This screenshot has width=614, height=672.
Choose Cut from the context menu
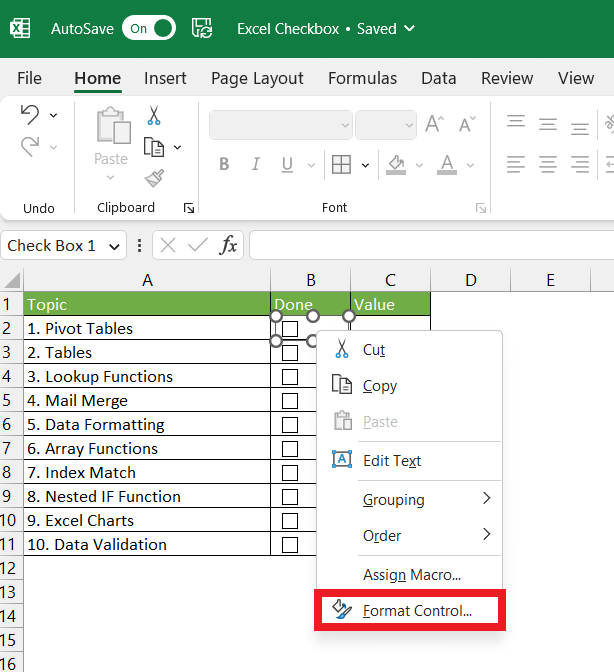point(409,350)
